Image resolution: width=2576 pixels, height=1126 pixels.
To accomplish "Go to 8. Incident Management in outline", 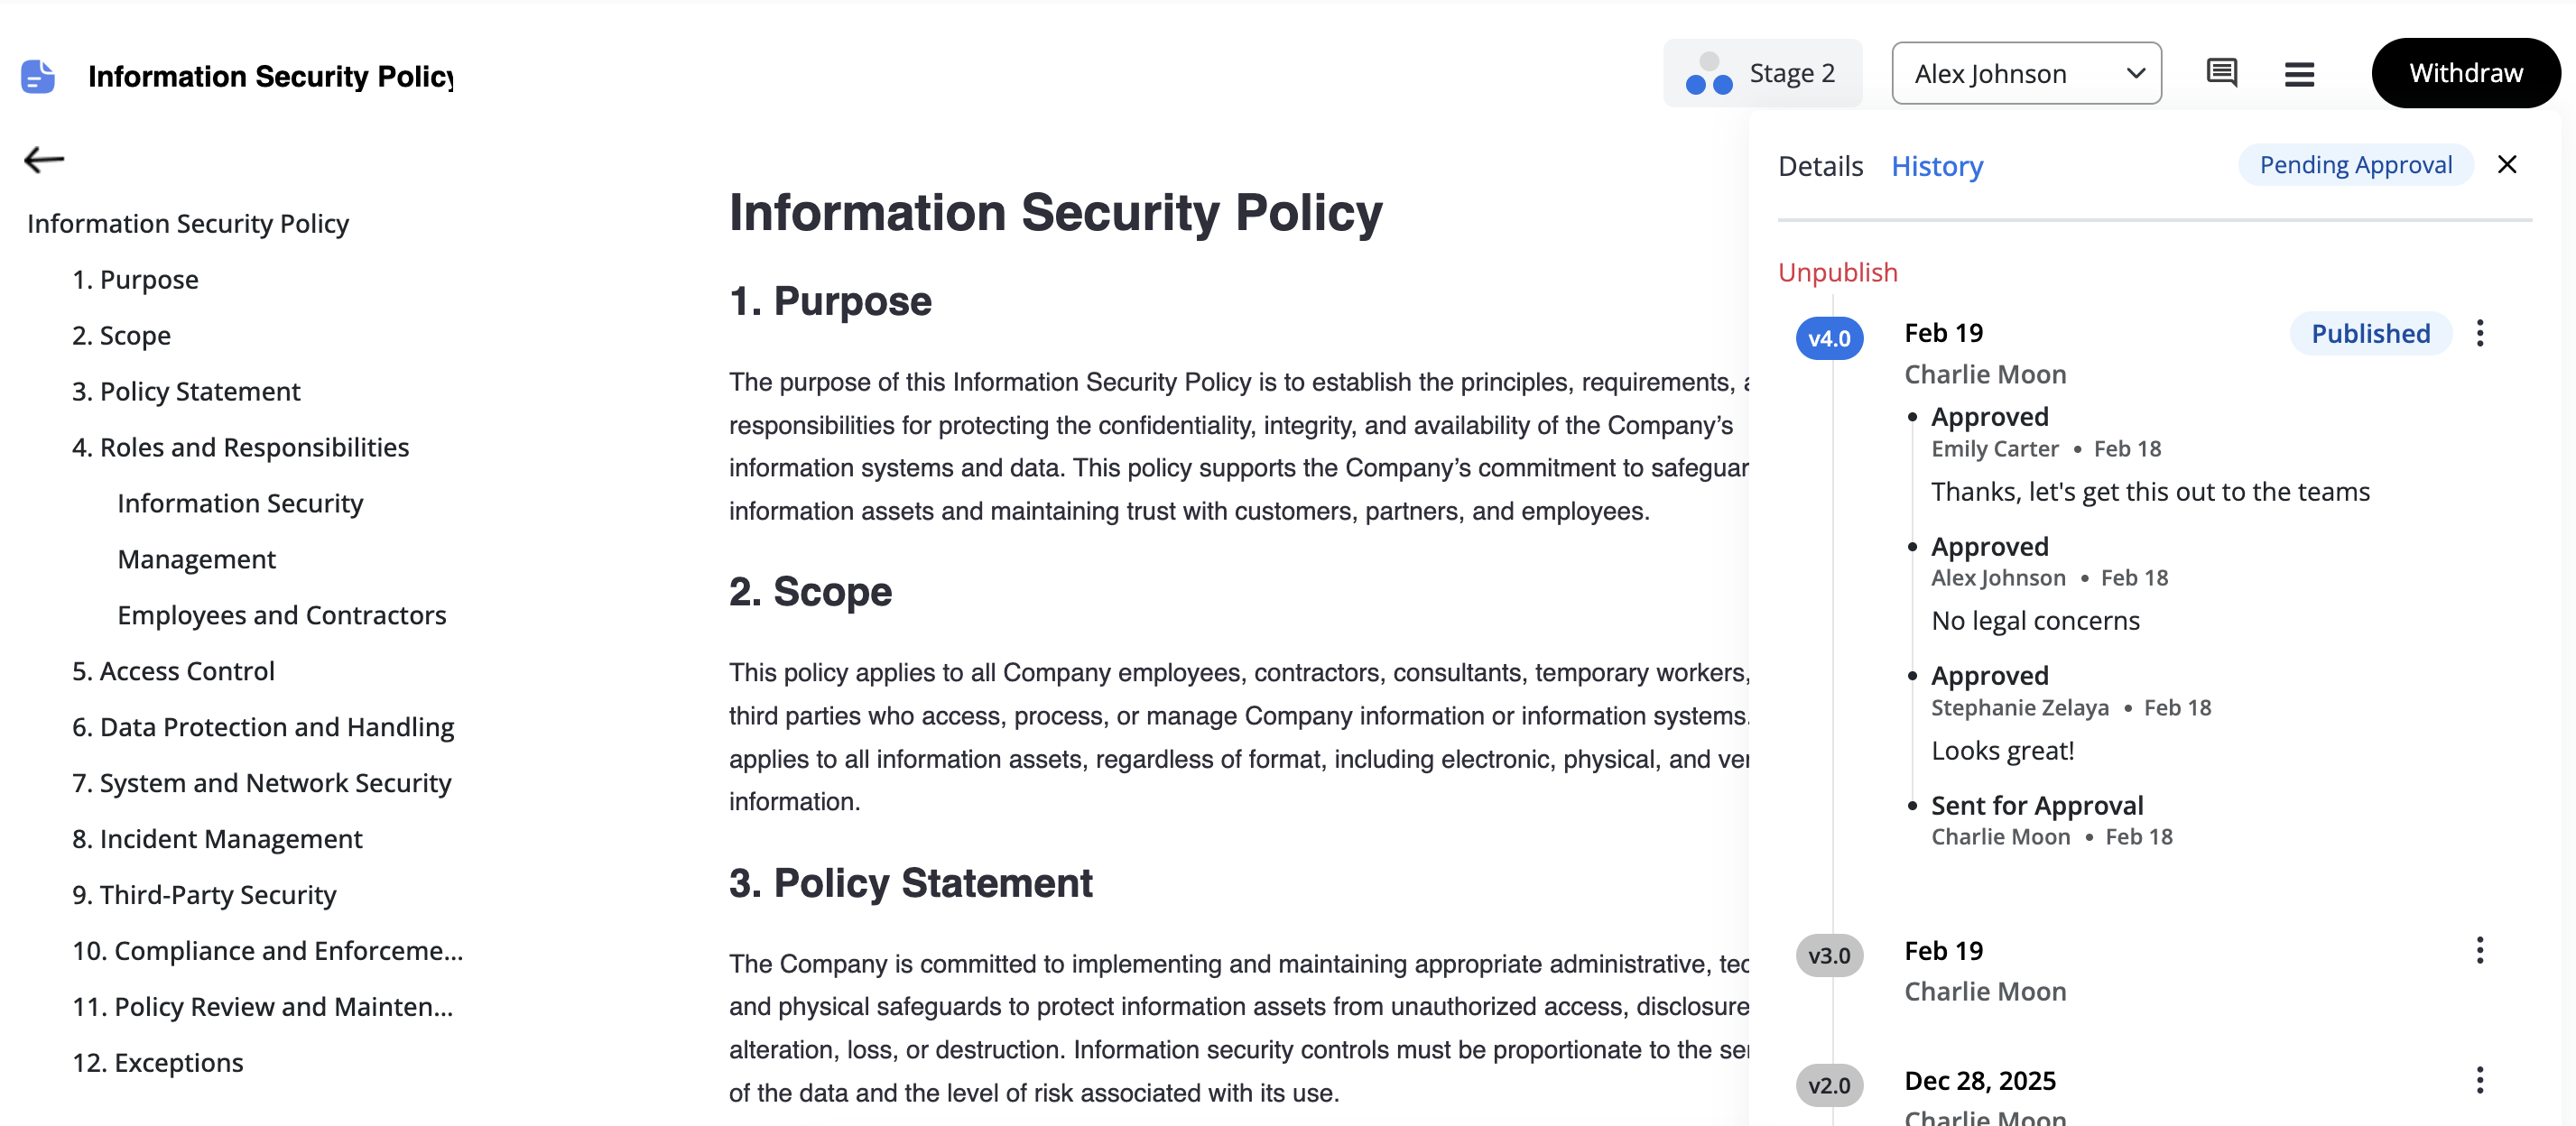I will (x=217, y=839).
